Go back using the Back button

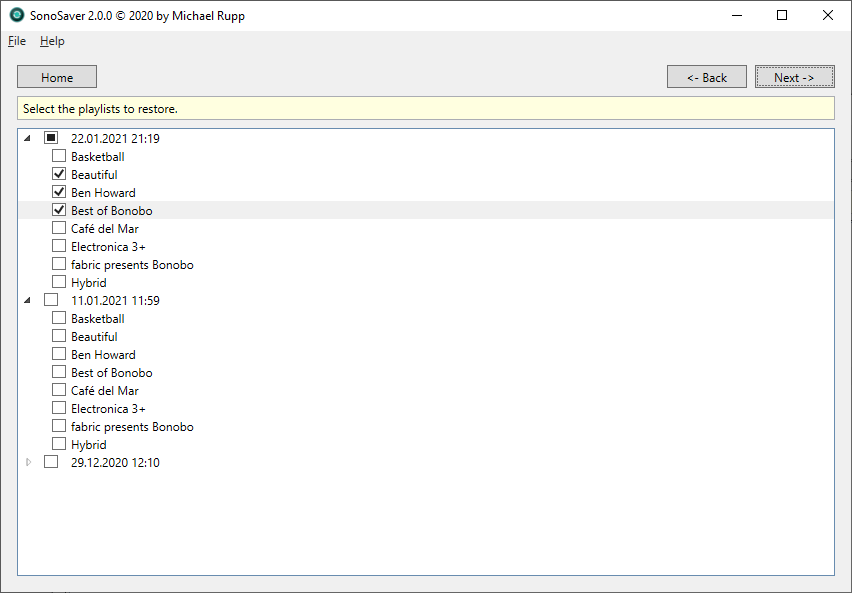coord(706,76)
